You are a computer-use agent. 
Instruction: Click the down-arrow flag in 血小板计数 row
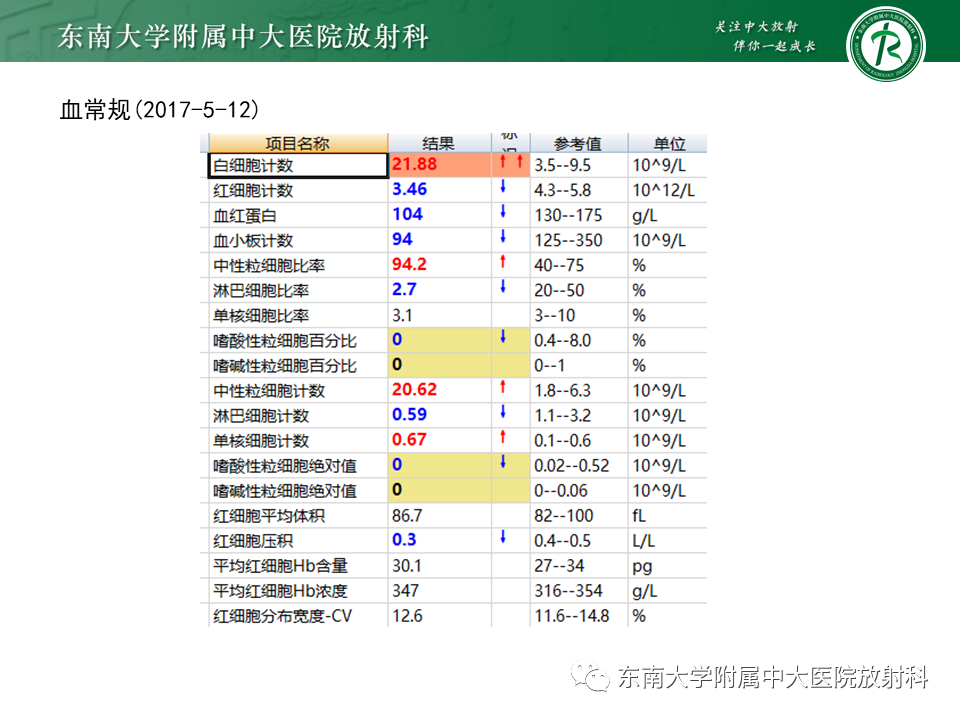coord(503,237)
